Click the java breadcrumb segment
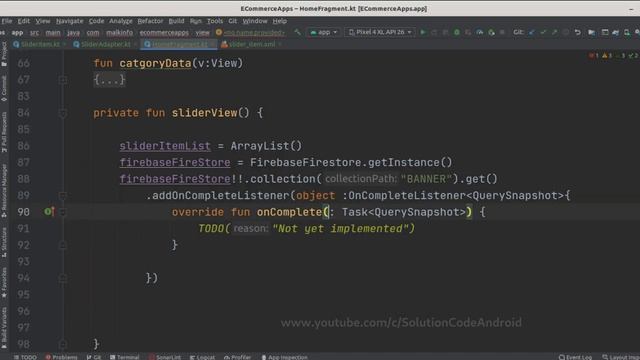 coord(73,32)
